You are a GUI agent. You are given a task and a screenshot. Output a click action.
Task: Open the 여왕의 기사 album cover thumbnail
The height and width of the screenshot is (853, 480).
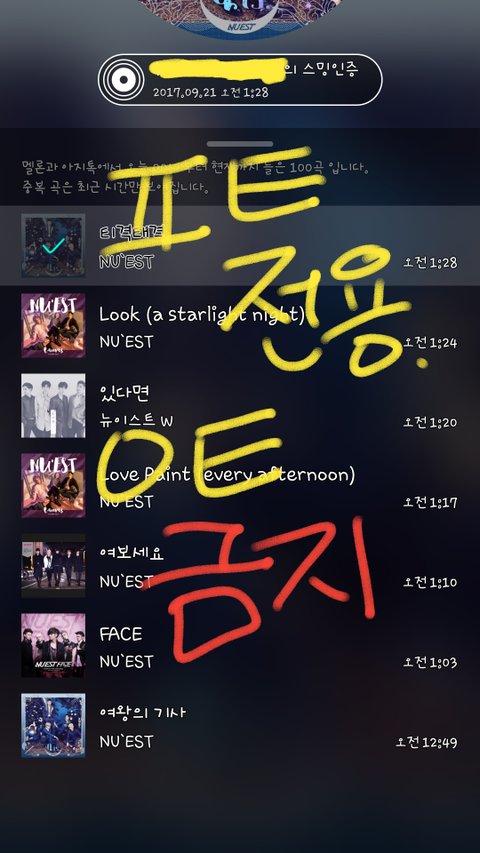[x=53, y=725]
